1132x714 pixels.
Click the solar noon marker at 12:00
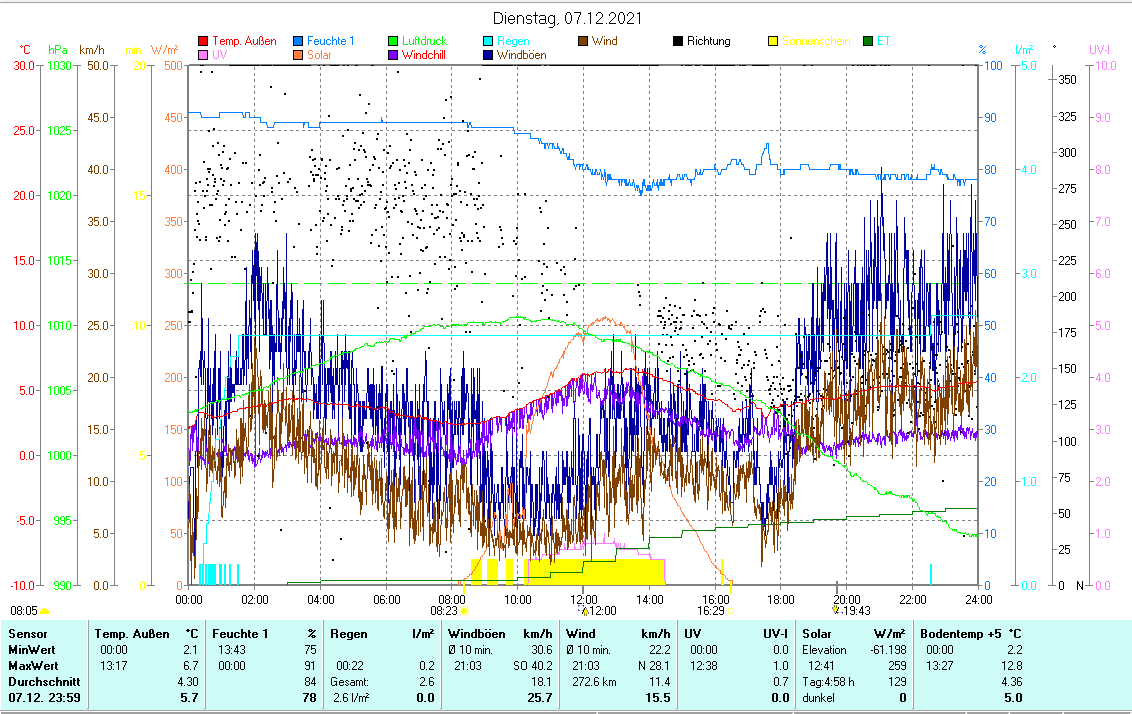point(585,610)
